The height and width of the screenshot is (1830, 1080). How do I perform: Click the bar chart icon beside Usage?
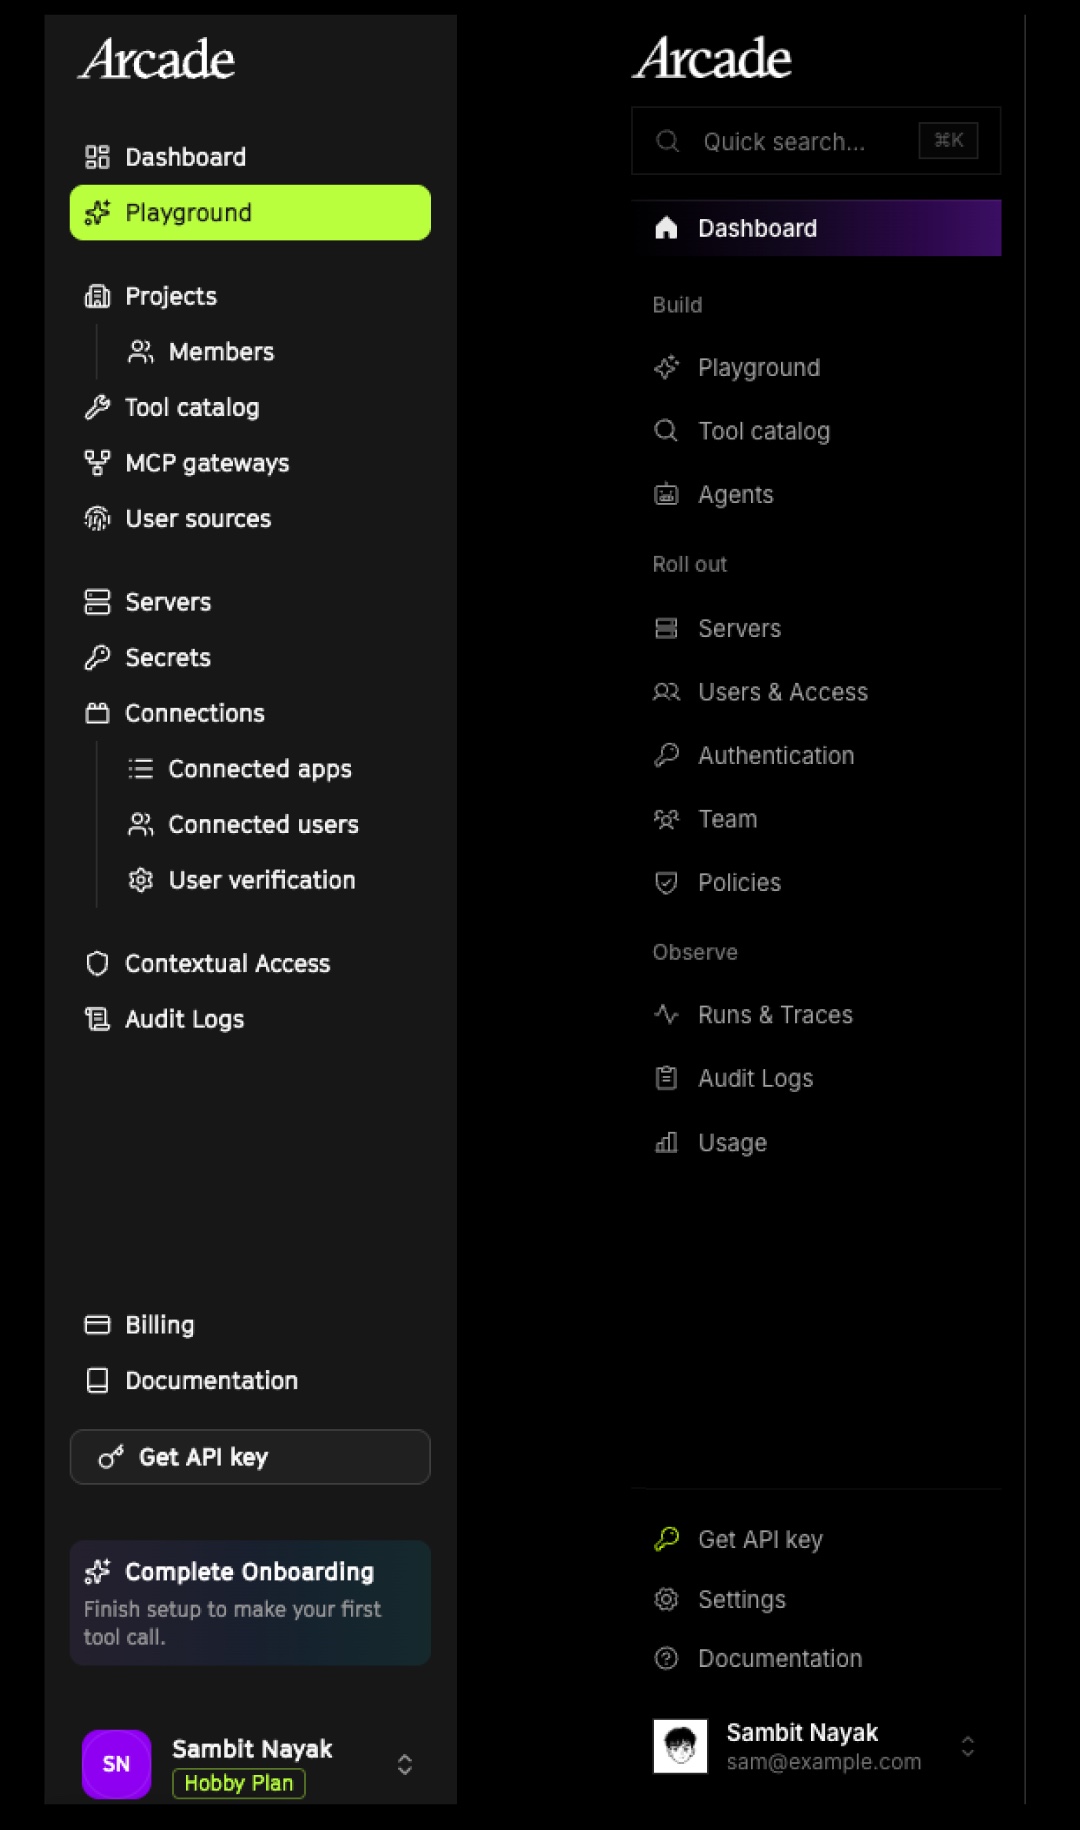(x=666, y=1142)
